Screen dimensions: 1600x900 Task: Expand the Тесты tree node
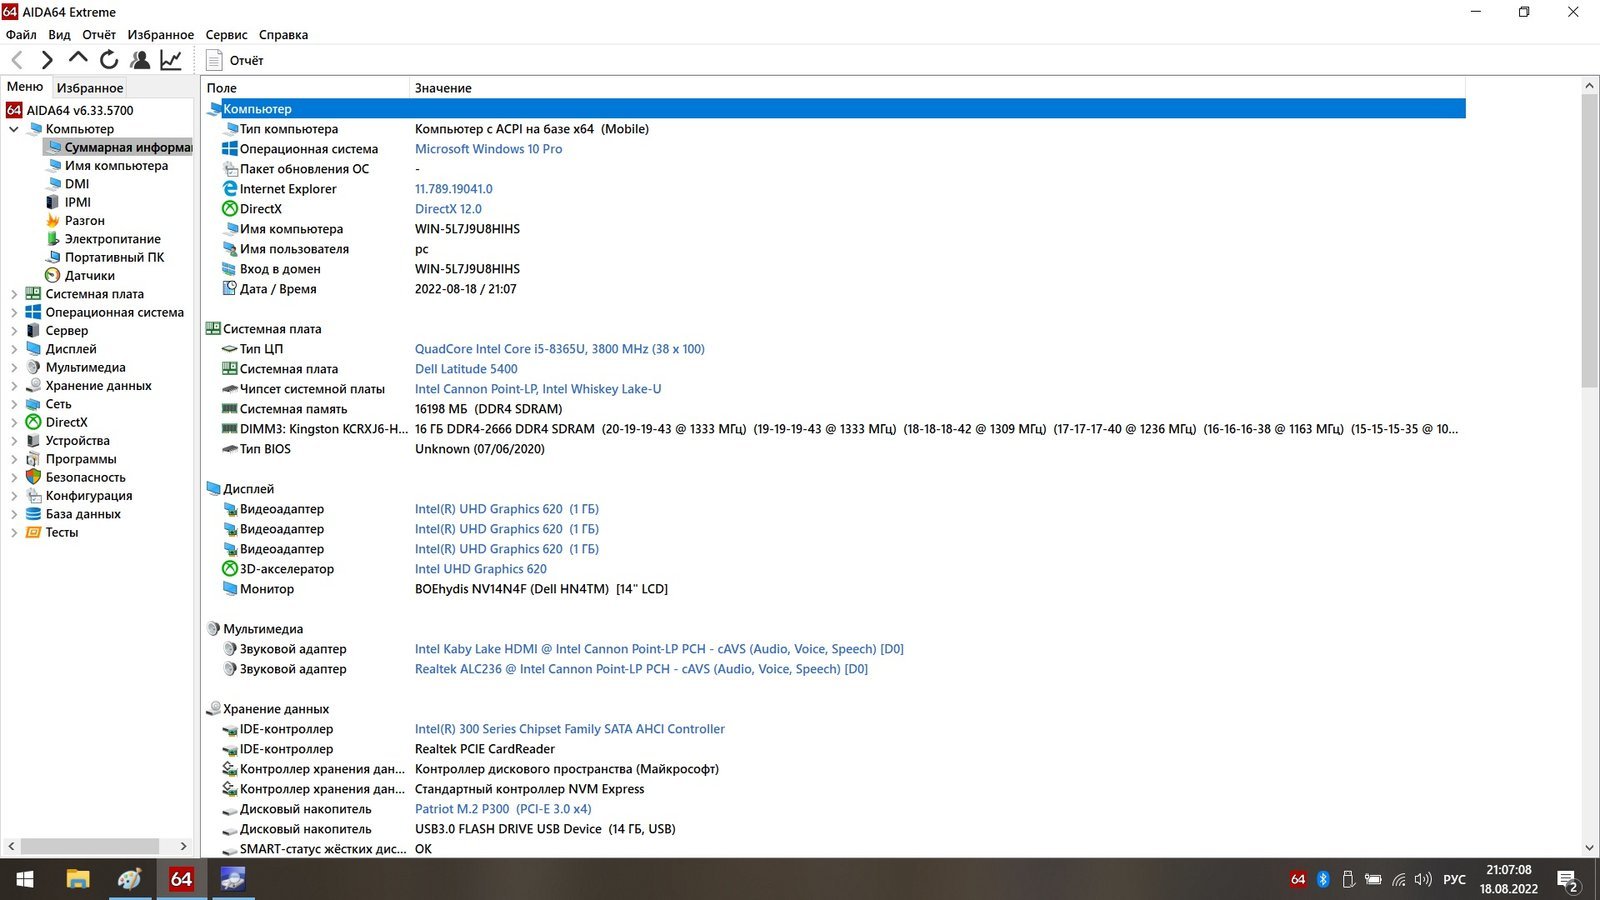[14, 533]
